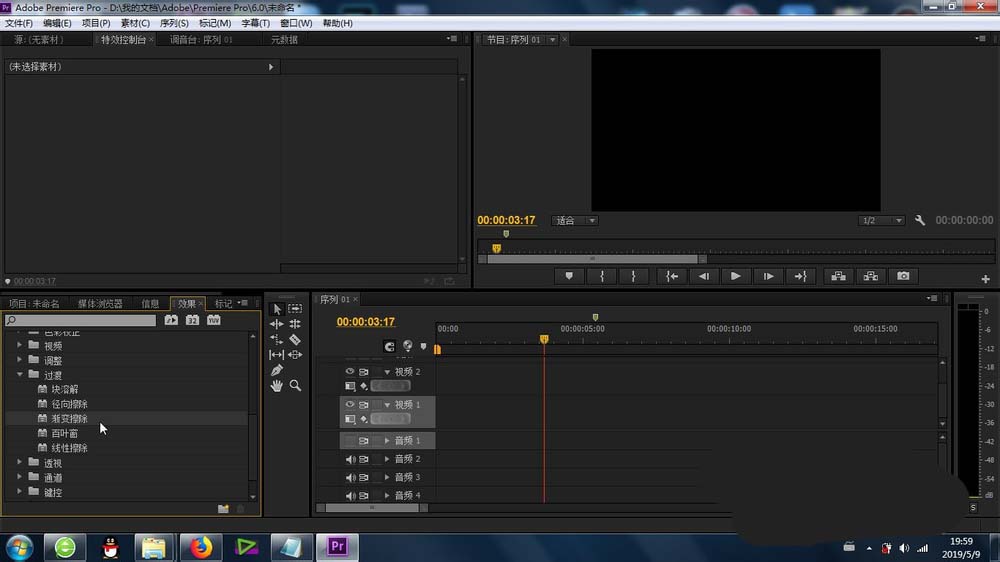Screen dimensions: 1000x562
Task: Switch to the 媒体浏览器 tab
Action: pyautogui.click(x=100, y=303)
